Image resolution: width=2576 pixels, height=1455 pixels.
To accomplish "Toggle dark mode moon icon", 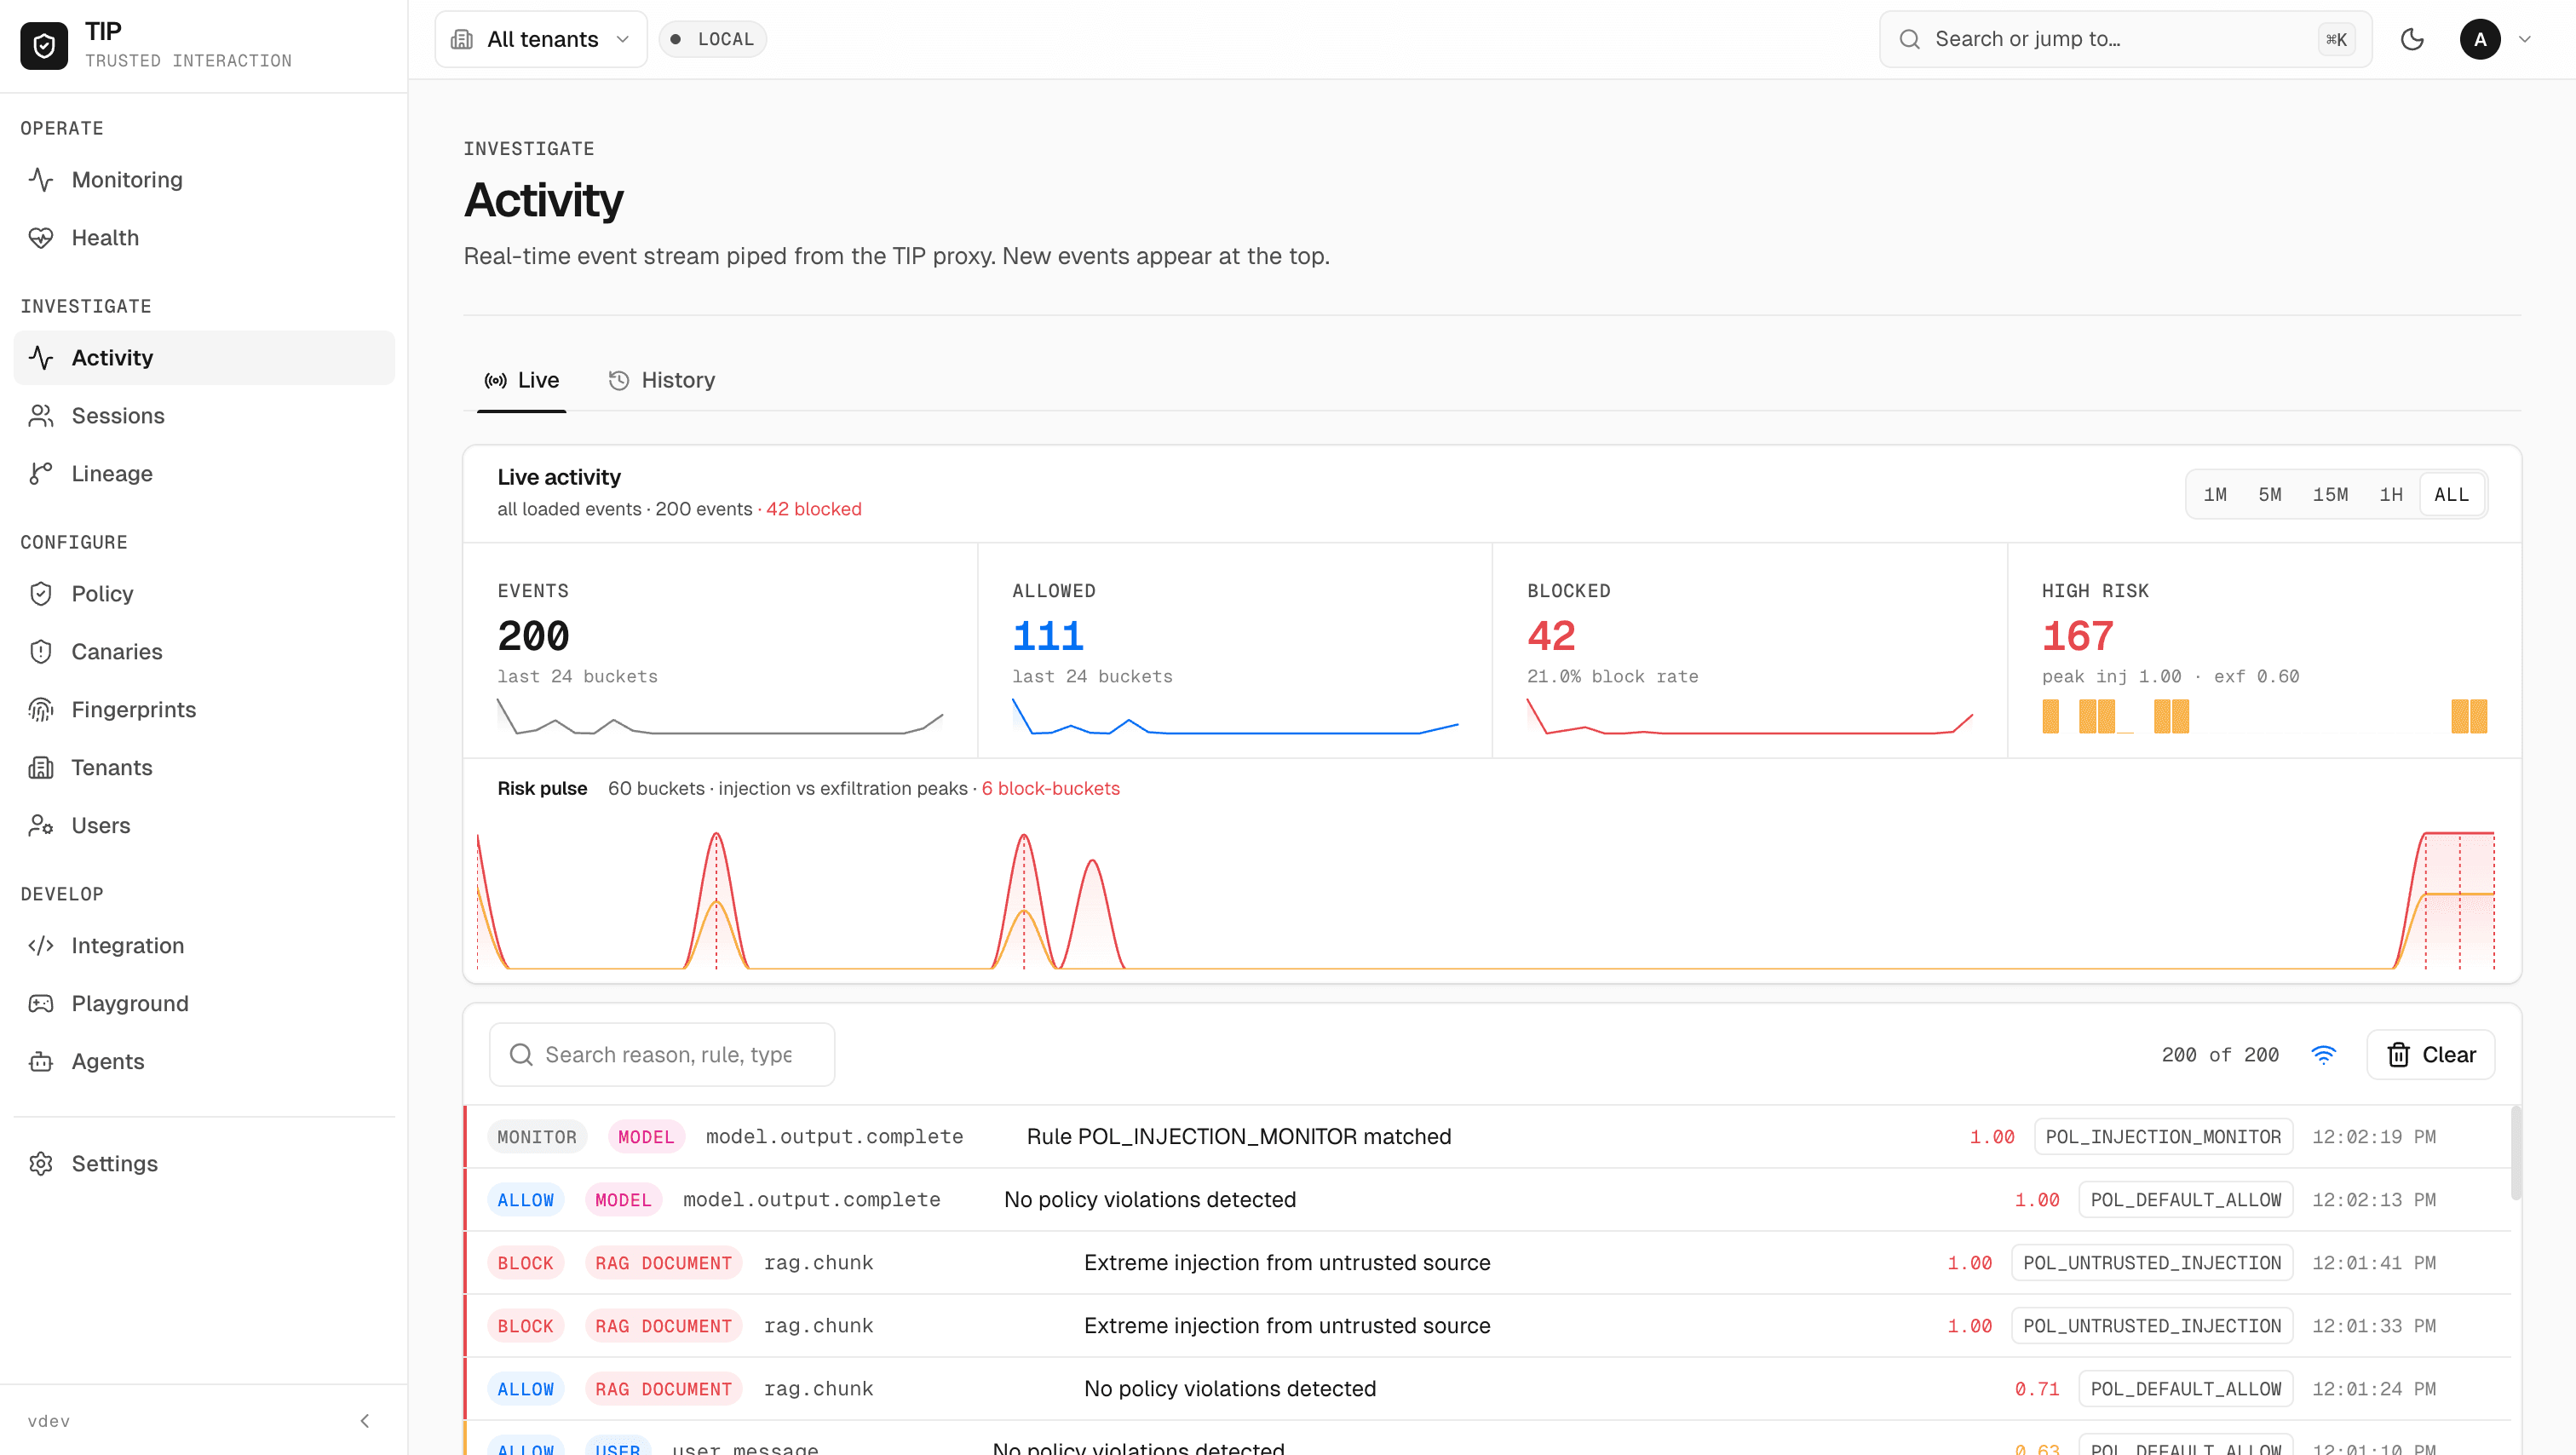I will tap(2412, 39).
